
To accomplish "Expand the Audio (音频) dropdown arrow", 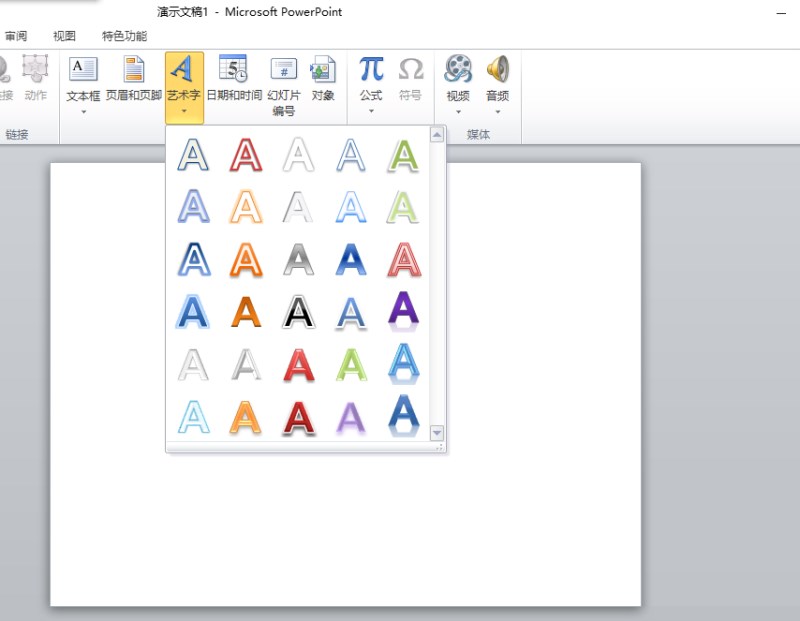I will 497,112.
